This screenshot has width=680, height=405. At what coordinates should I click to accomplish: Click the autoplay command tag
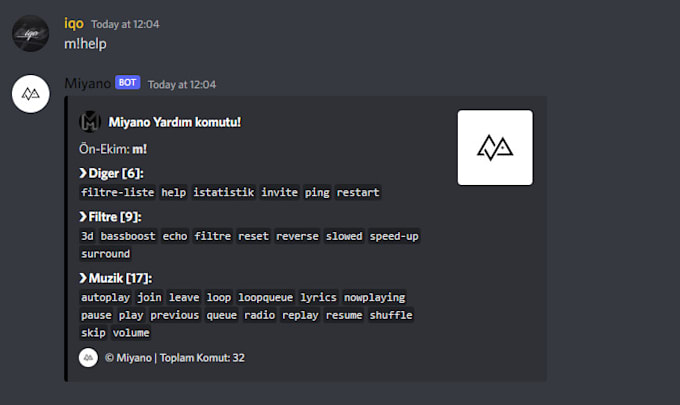pos(106,297)
